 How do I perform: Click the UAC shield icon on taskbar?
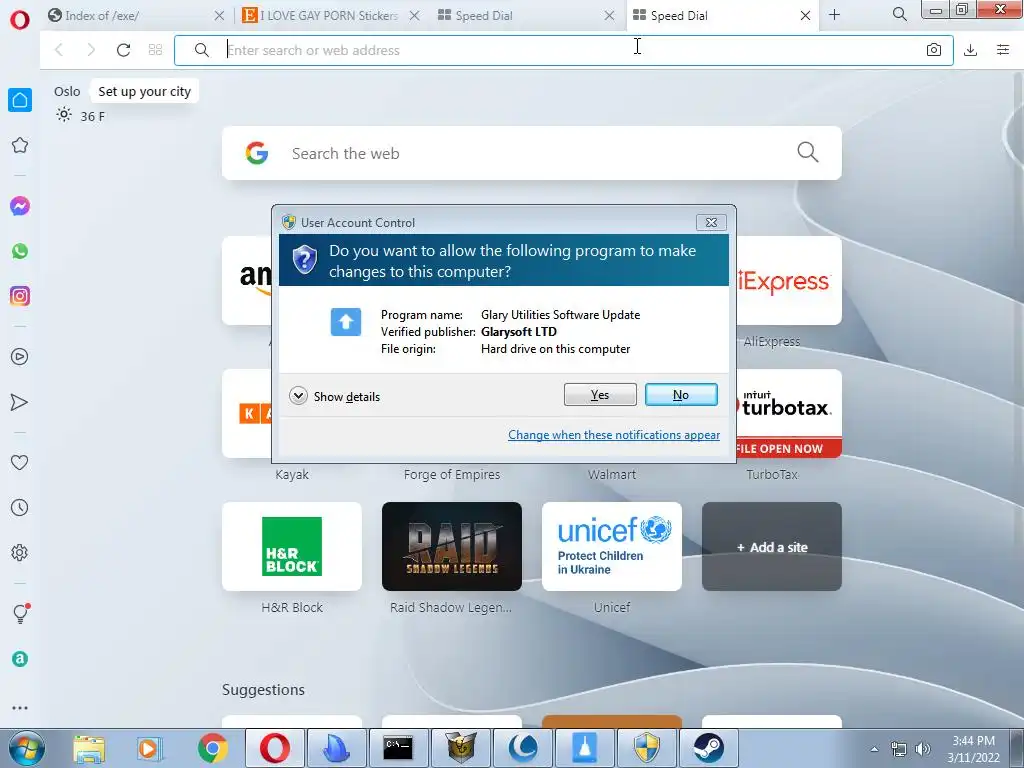647,748
